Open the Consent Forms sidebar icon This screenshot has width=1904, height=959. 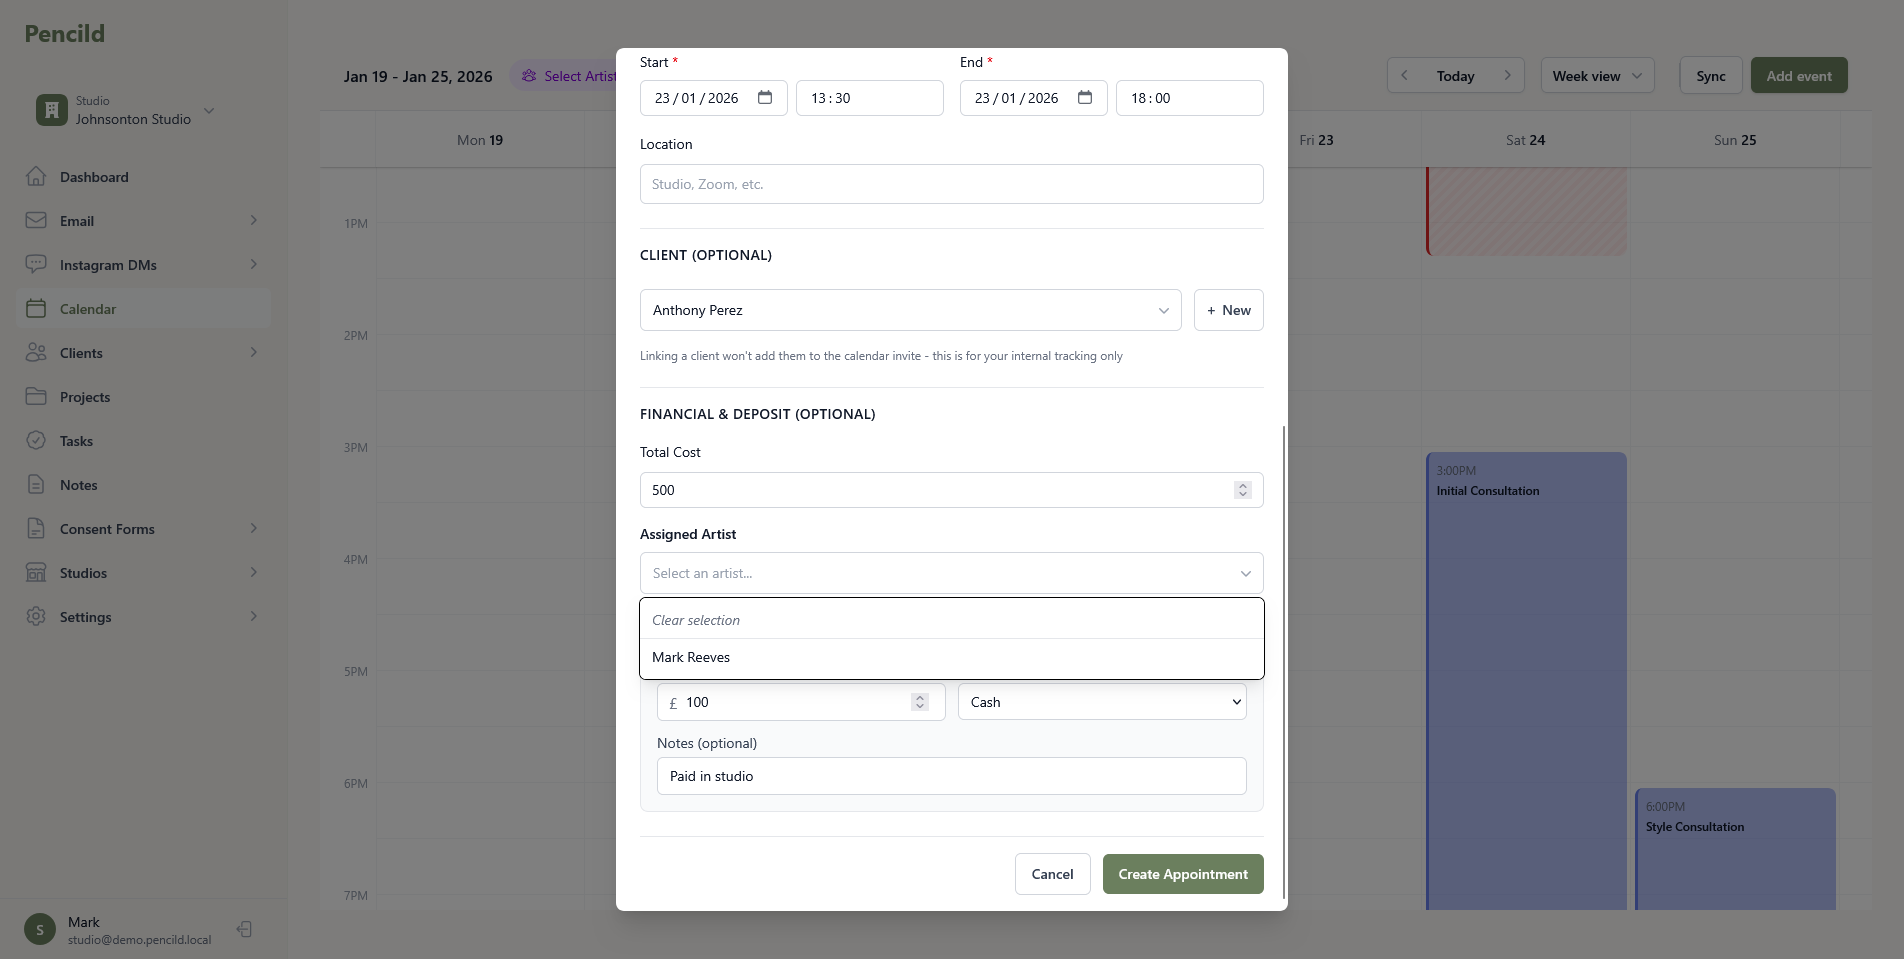(36, 528)
